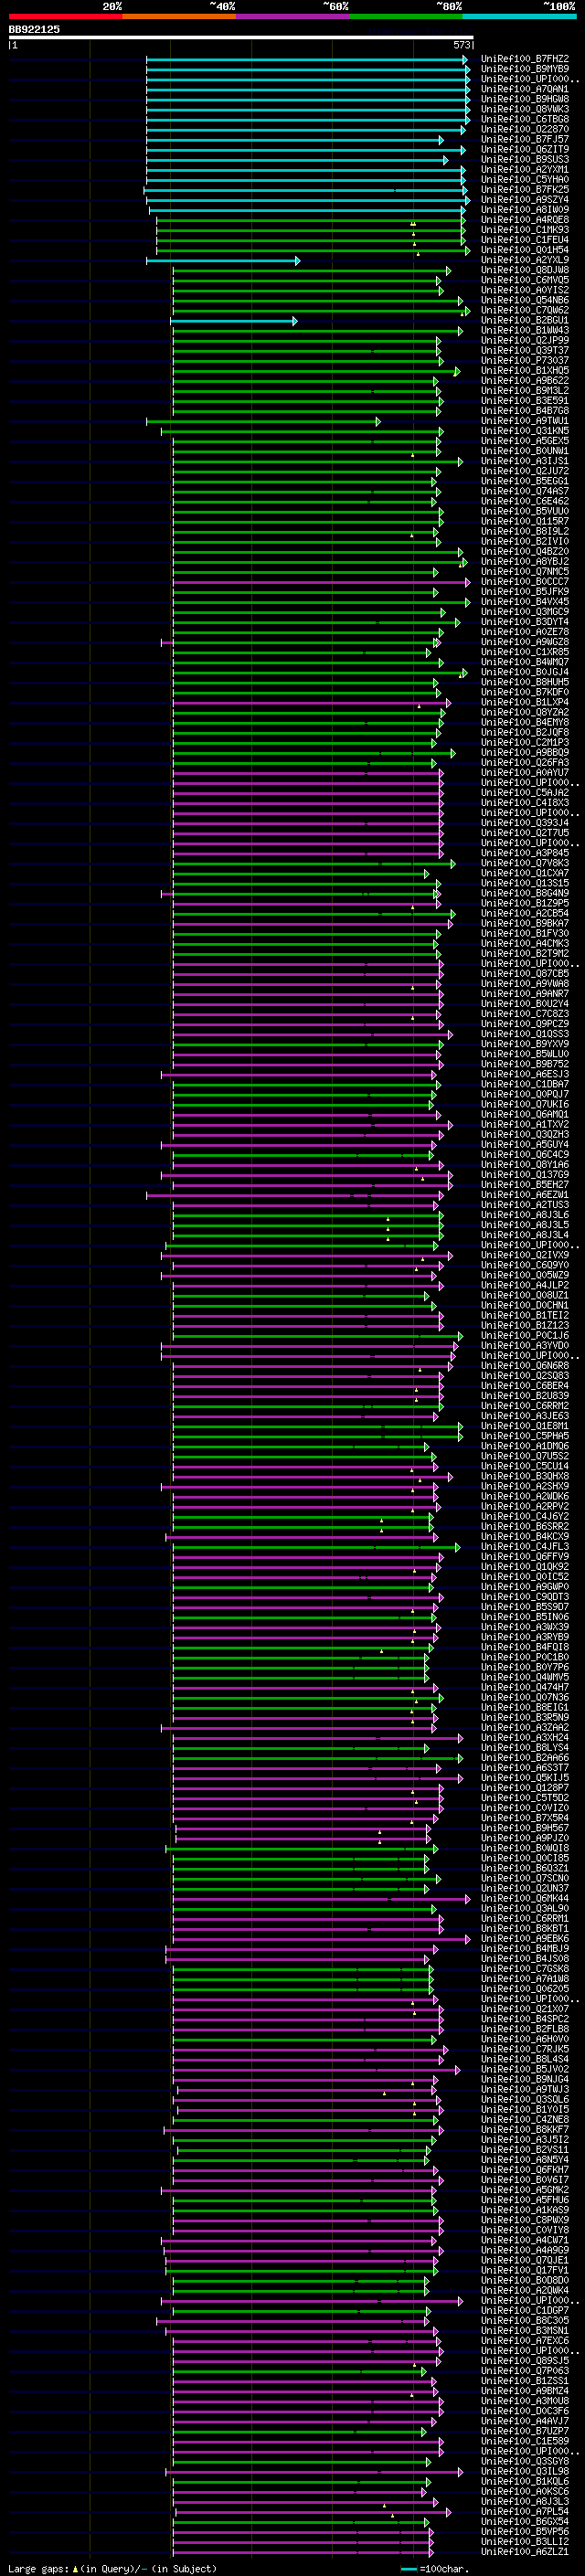Select the UniRef100_C5YHA0 label

(525, 179)
